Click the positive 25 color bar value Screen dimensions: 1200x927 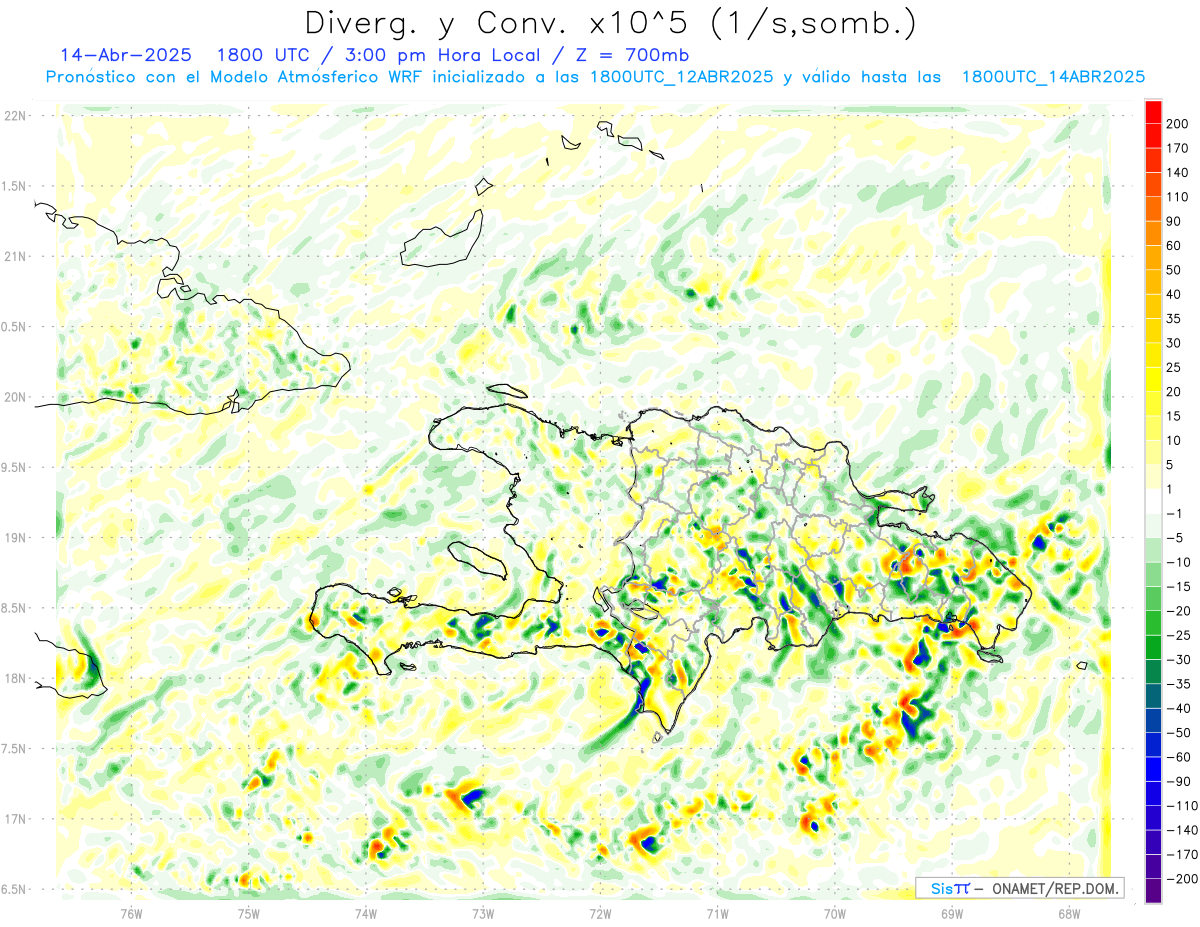pos(1175,368)
